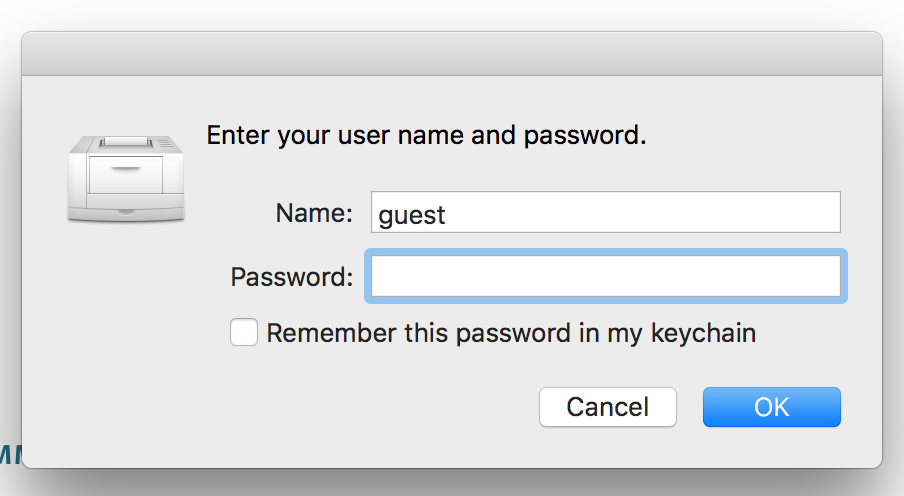Click the top panel of the printer icon
Viewport: 904px width, 496px height.
pos(128,144)
